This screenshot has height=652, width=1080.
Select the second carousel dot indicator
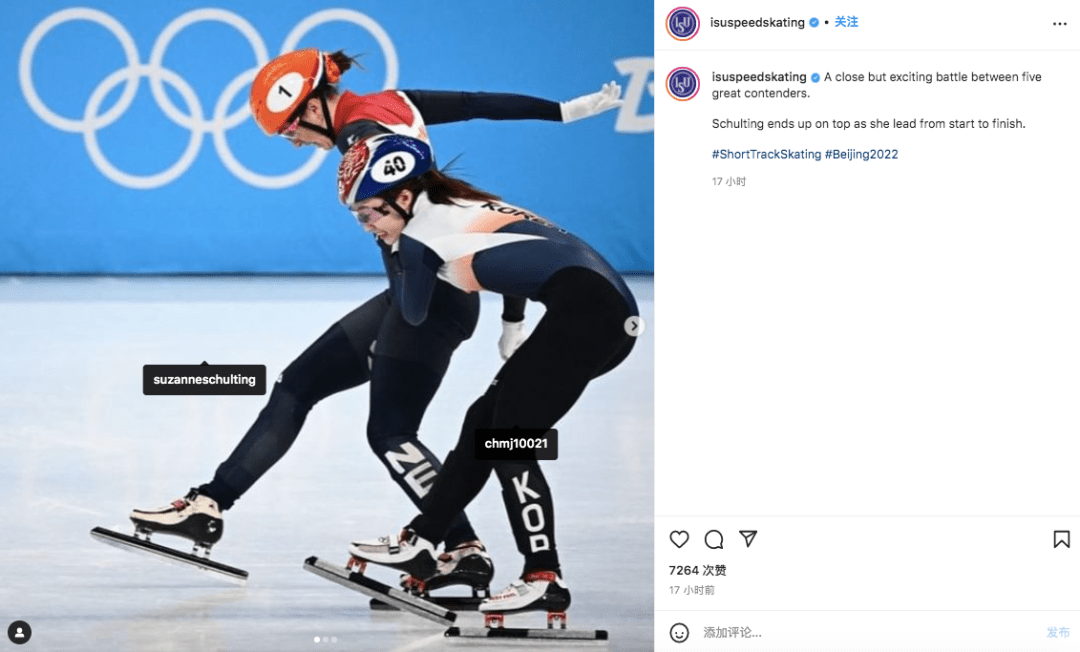326,640
